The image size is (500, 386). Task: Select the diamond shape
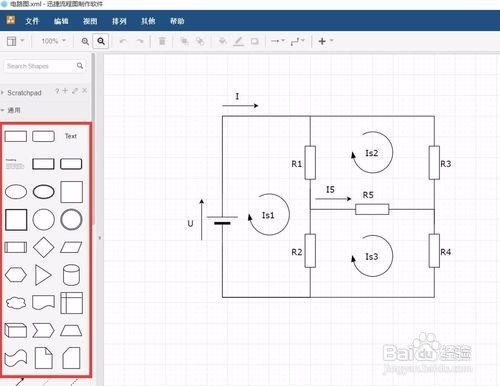point(44,247)
